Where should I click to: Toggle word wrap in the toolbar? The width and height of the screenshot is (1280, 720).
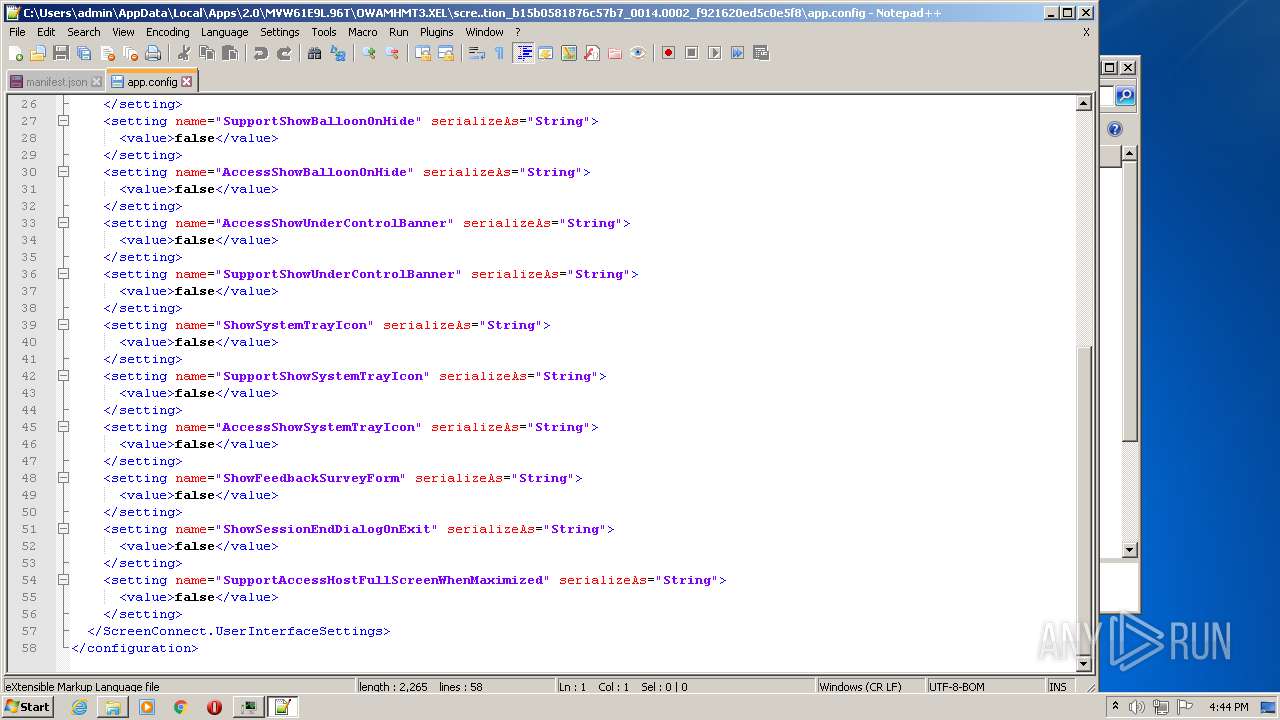[477, 53]
